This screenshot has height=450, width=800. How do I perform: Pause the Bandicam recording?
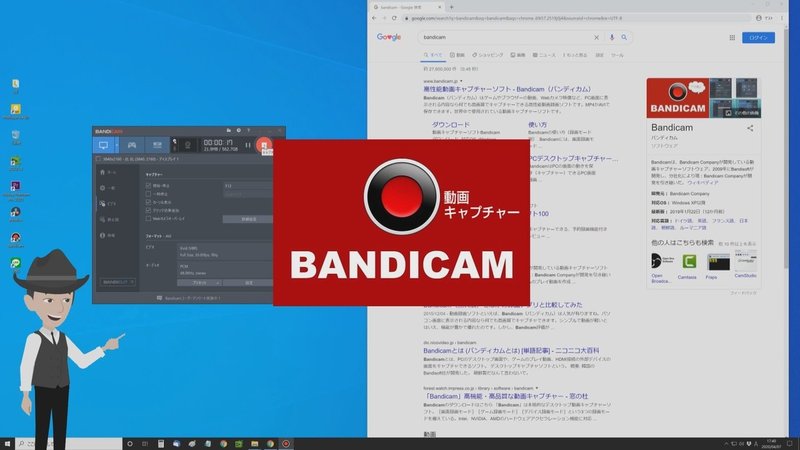click(x=248, y=145)
